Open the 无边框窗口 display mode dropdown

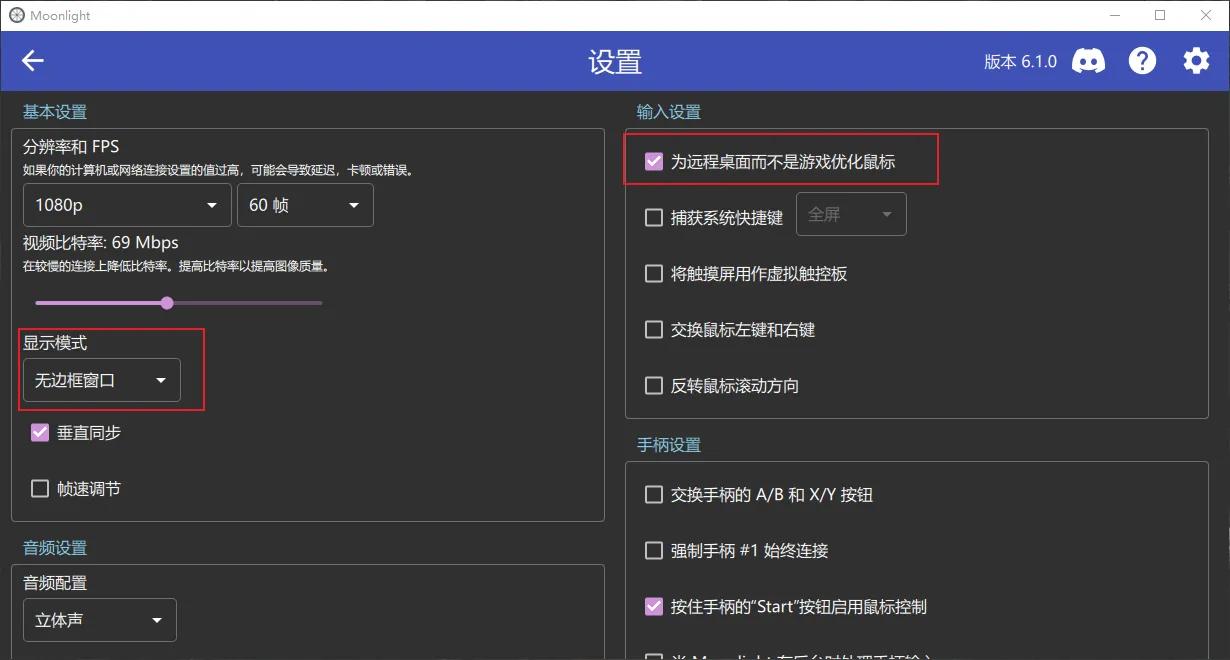[101, 381]
